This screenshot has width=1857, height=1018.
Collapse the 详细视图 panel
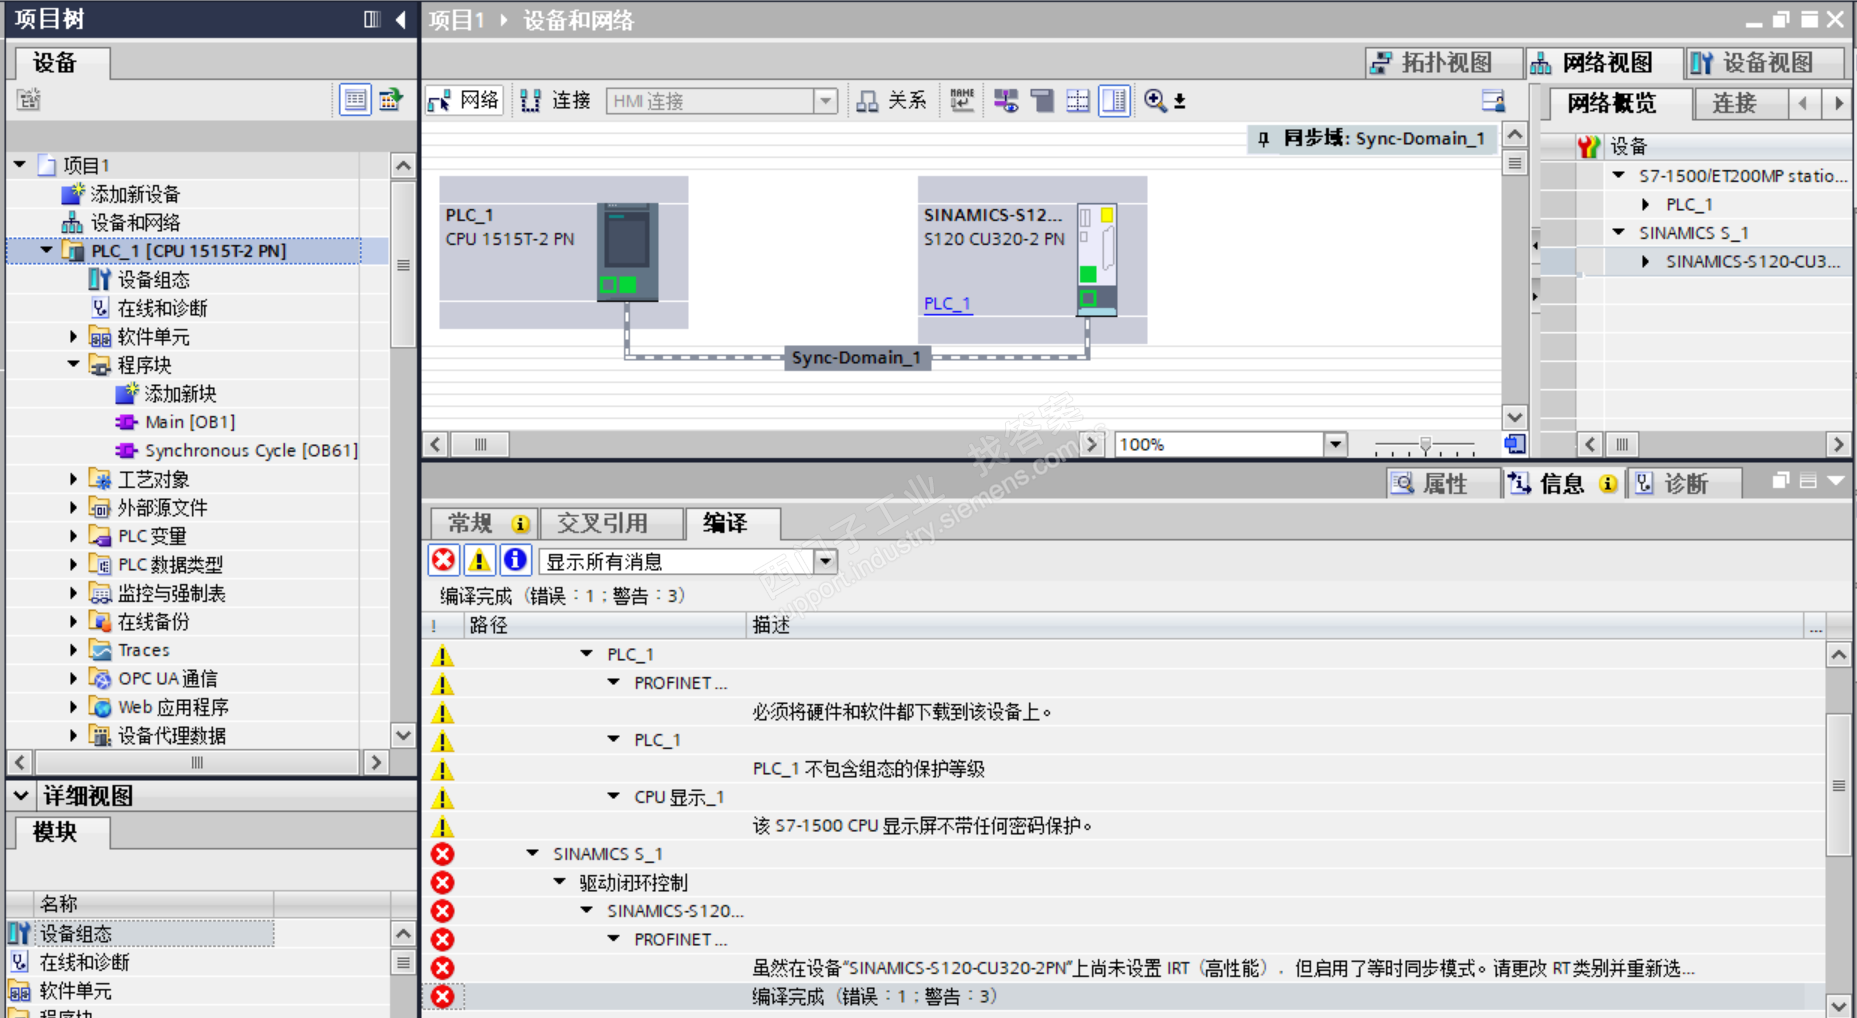(x=21, y=796)
